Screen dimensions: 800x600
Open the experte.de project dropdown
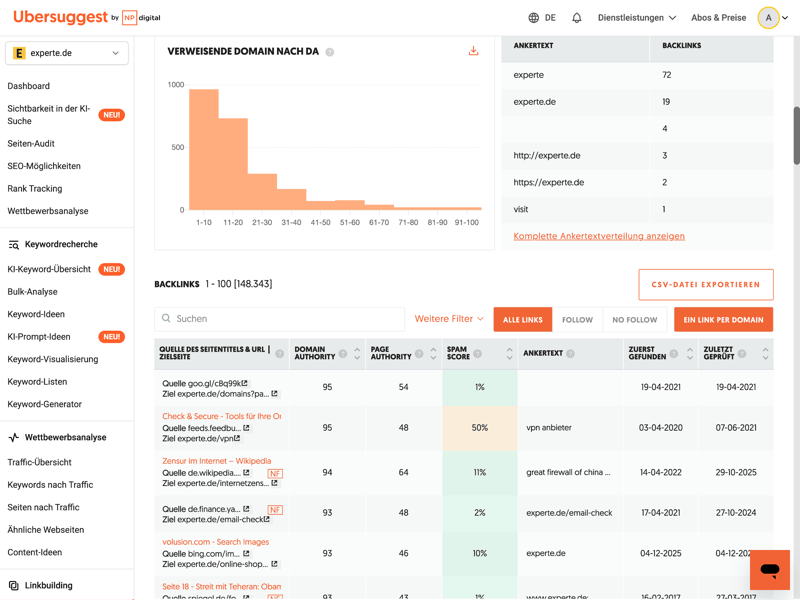[67, 53]
